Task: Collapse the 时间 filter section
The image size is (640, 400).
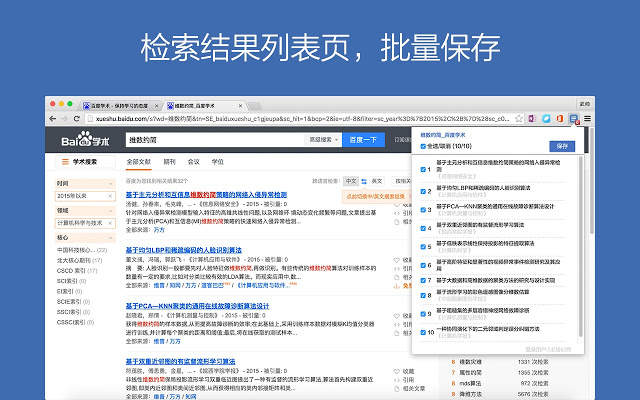Action: [110, 184]
